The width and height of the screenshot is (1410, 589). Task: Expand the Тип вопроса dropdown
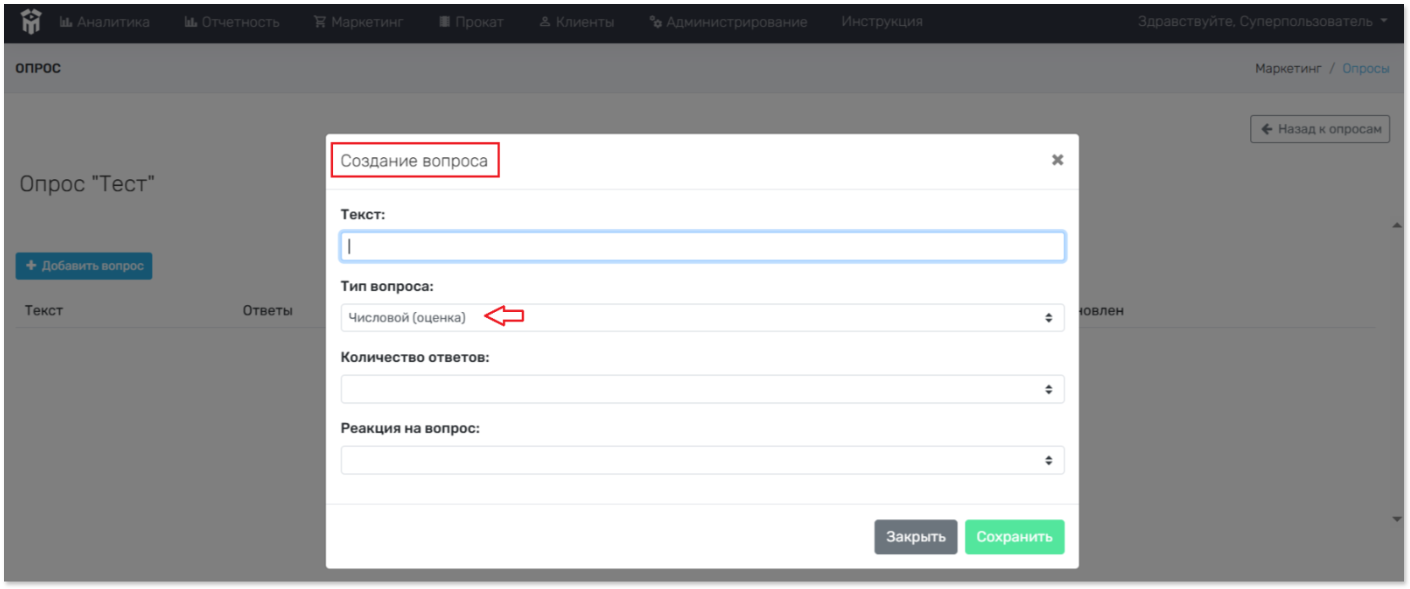click(x=702, y=318)
